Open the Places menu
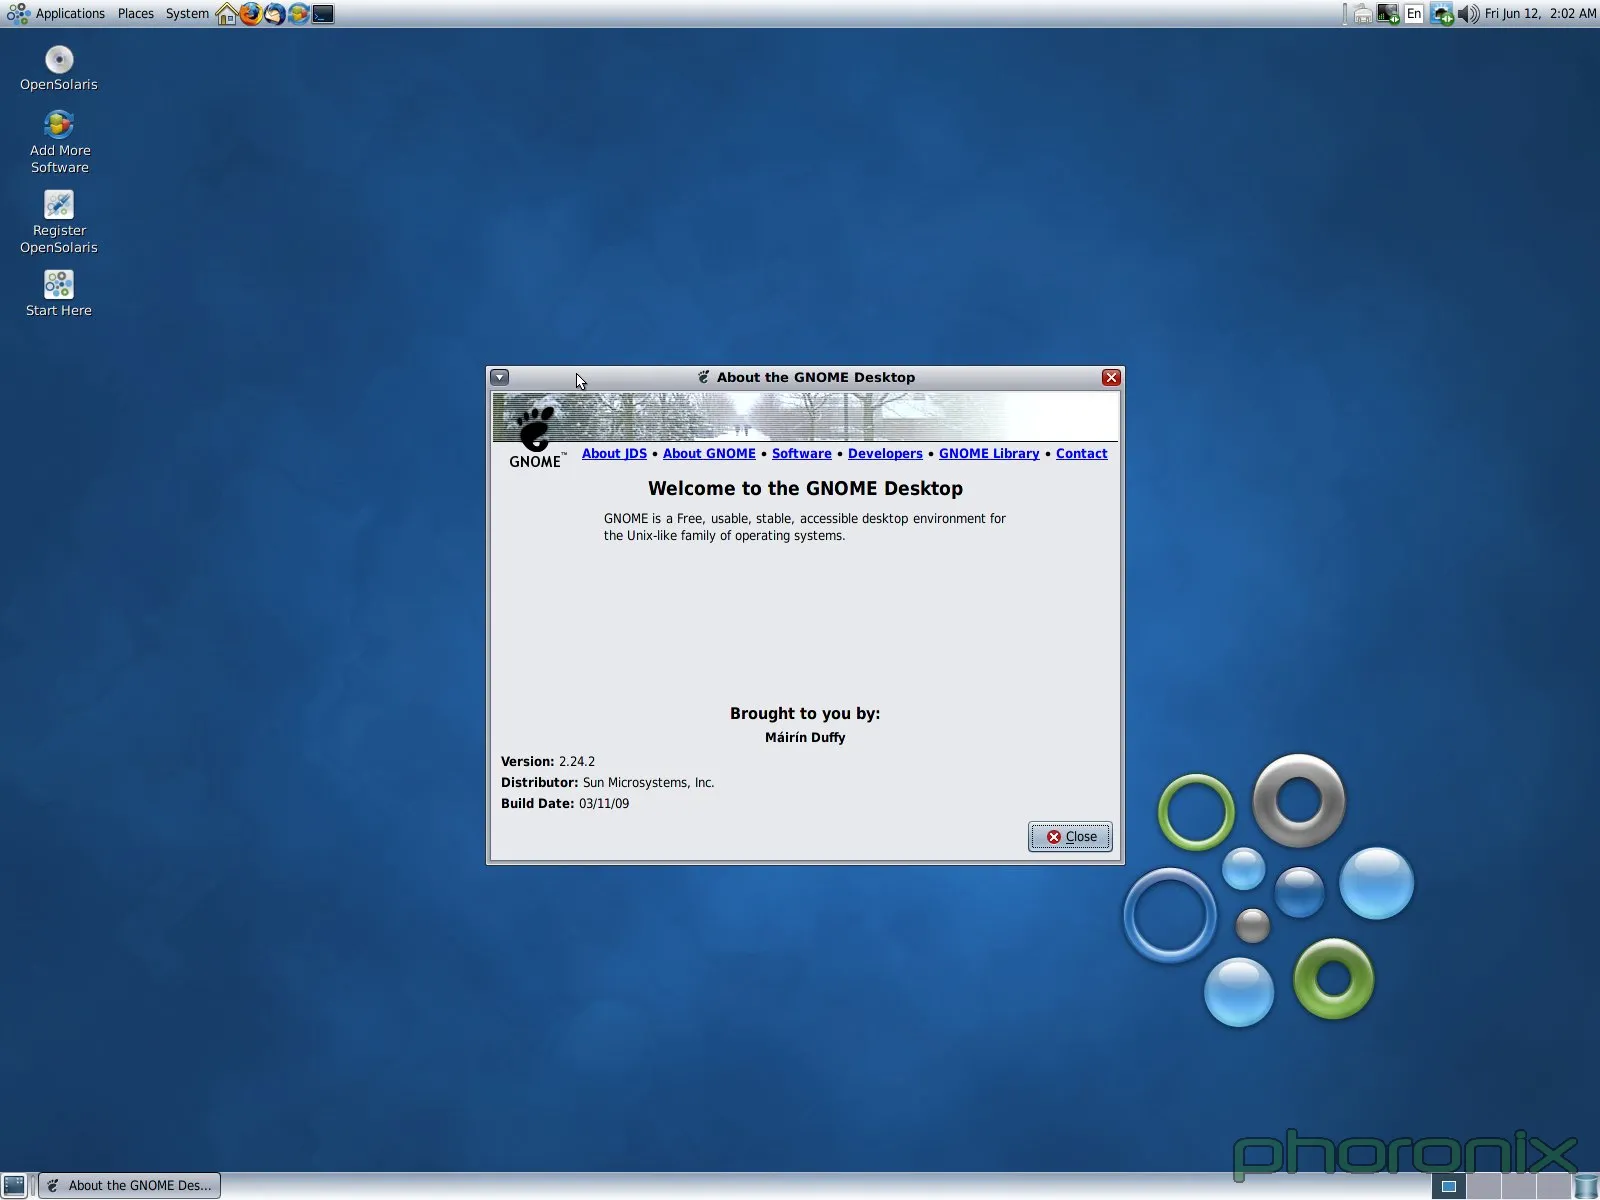Viewport: 1600px width, 1200px height. point(136,14)
